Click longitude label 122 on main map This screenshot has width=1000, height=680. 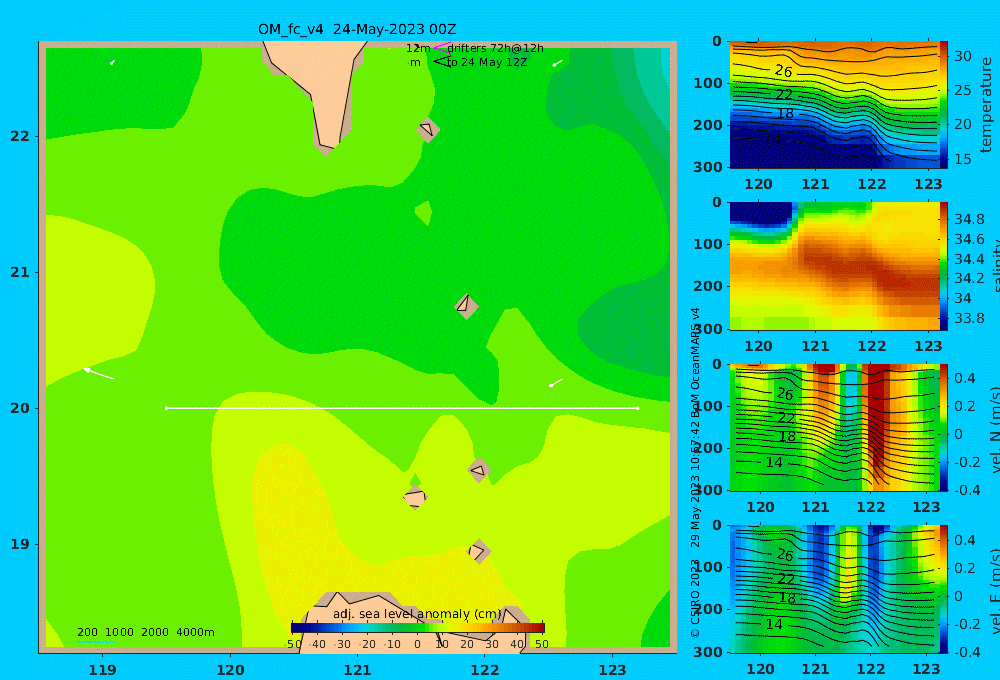click(x=485, y=670)
